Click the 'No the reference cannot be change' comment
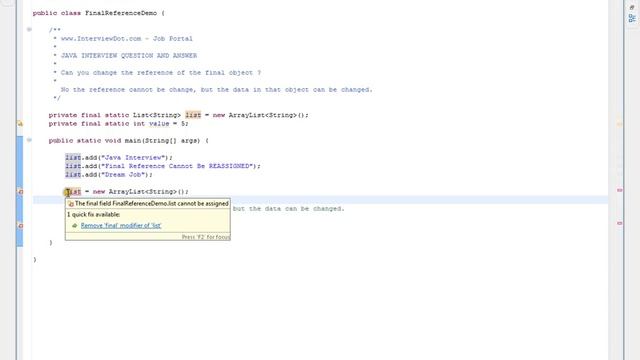640x360 pixels. [x=216, y=89]
